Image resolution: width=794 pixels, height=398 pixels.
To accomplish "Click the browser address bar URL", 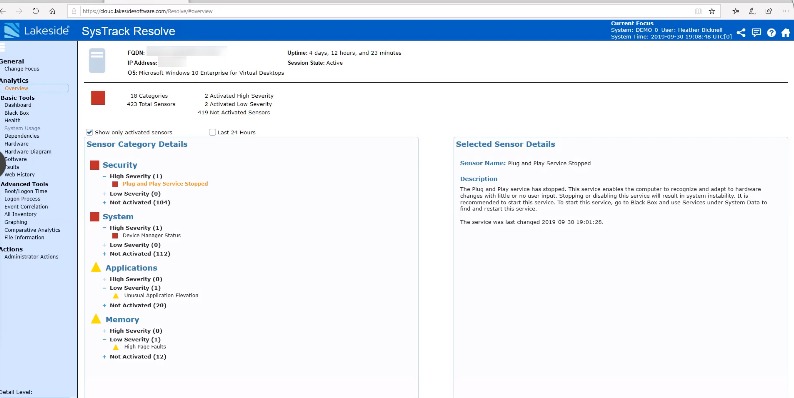I will (147, 11).
